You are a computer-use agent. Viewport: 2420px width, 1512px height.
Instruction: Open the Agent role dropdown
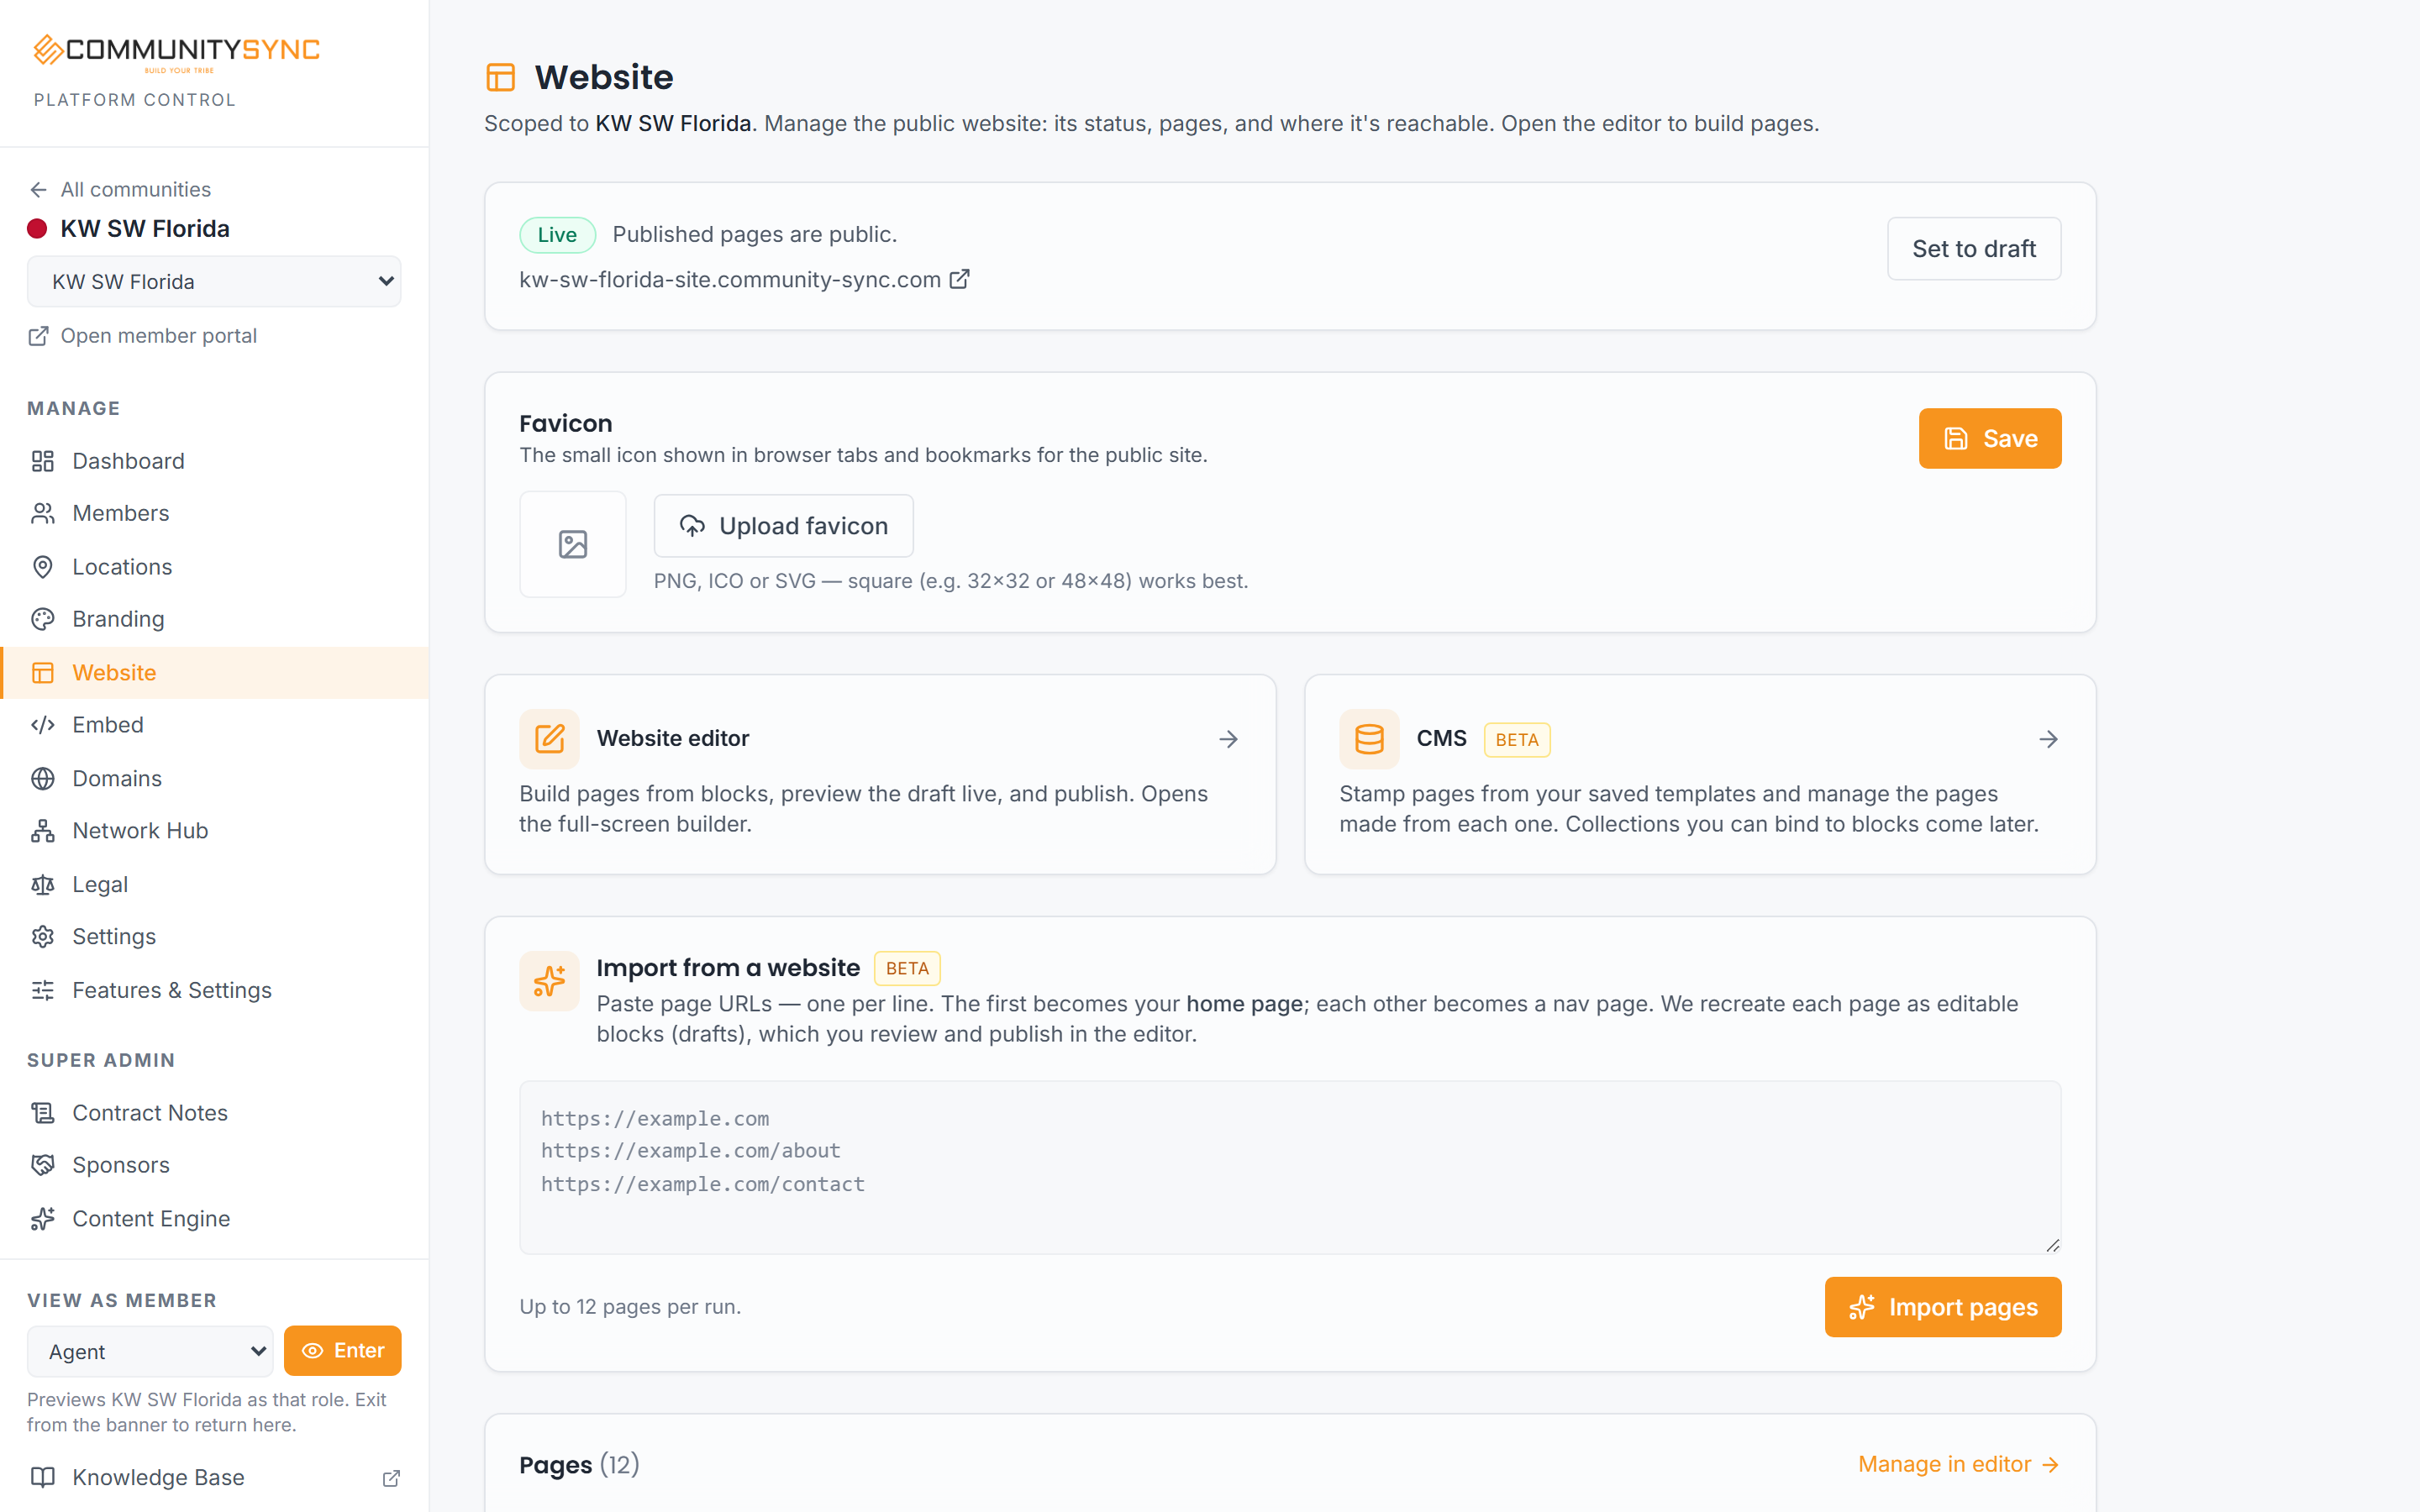click(150, 1351)
